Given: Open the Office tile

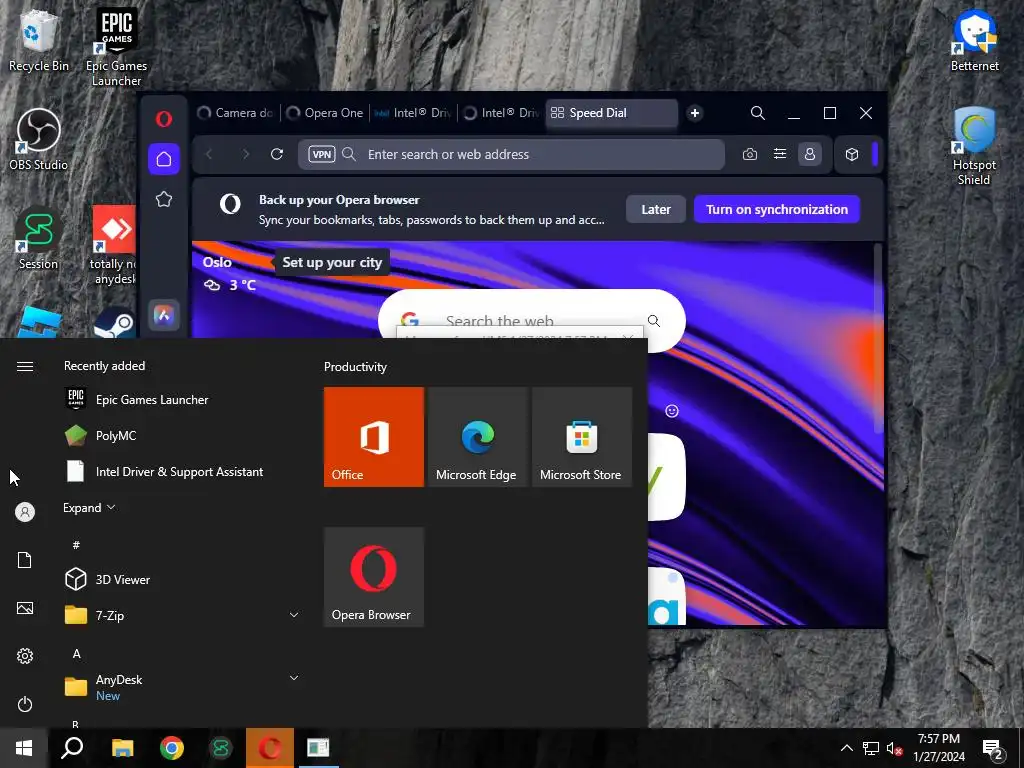Looking at the screenshot, I should coord(374,437).
